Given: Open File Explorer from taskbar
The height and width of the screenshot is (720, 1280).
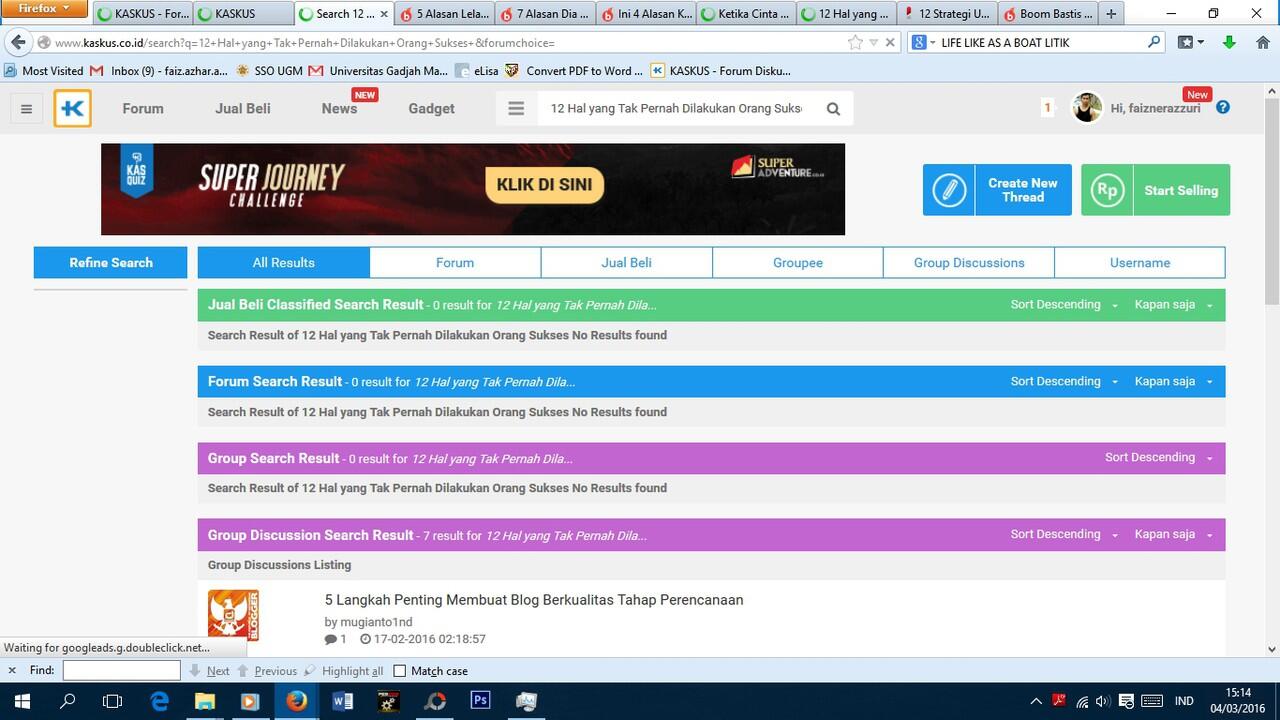Looking at the screenshot, I should click(205, 701).
